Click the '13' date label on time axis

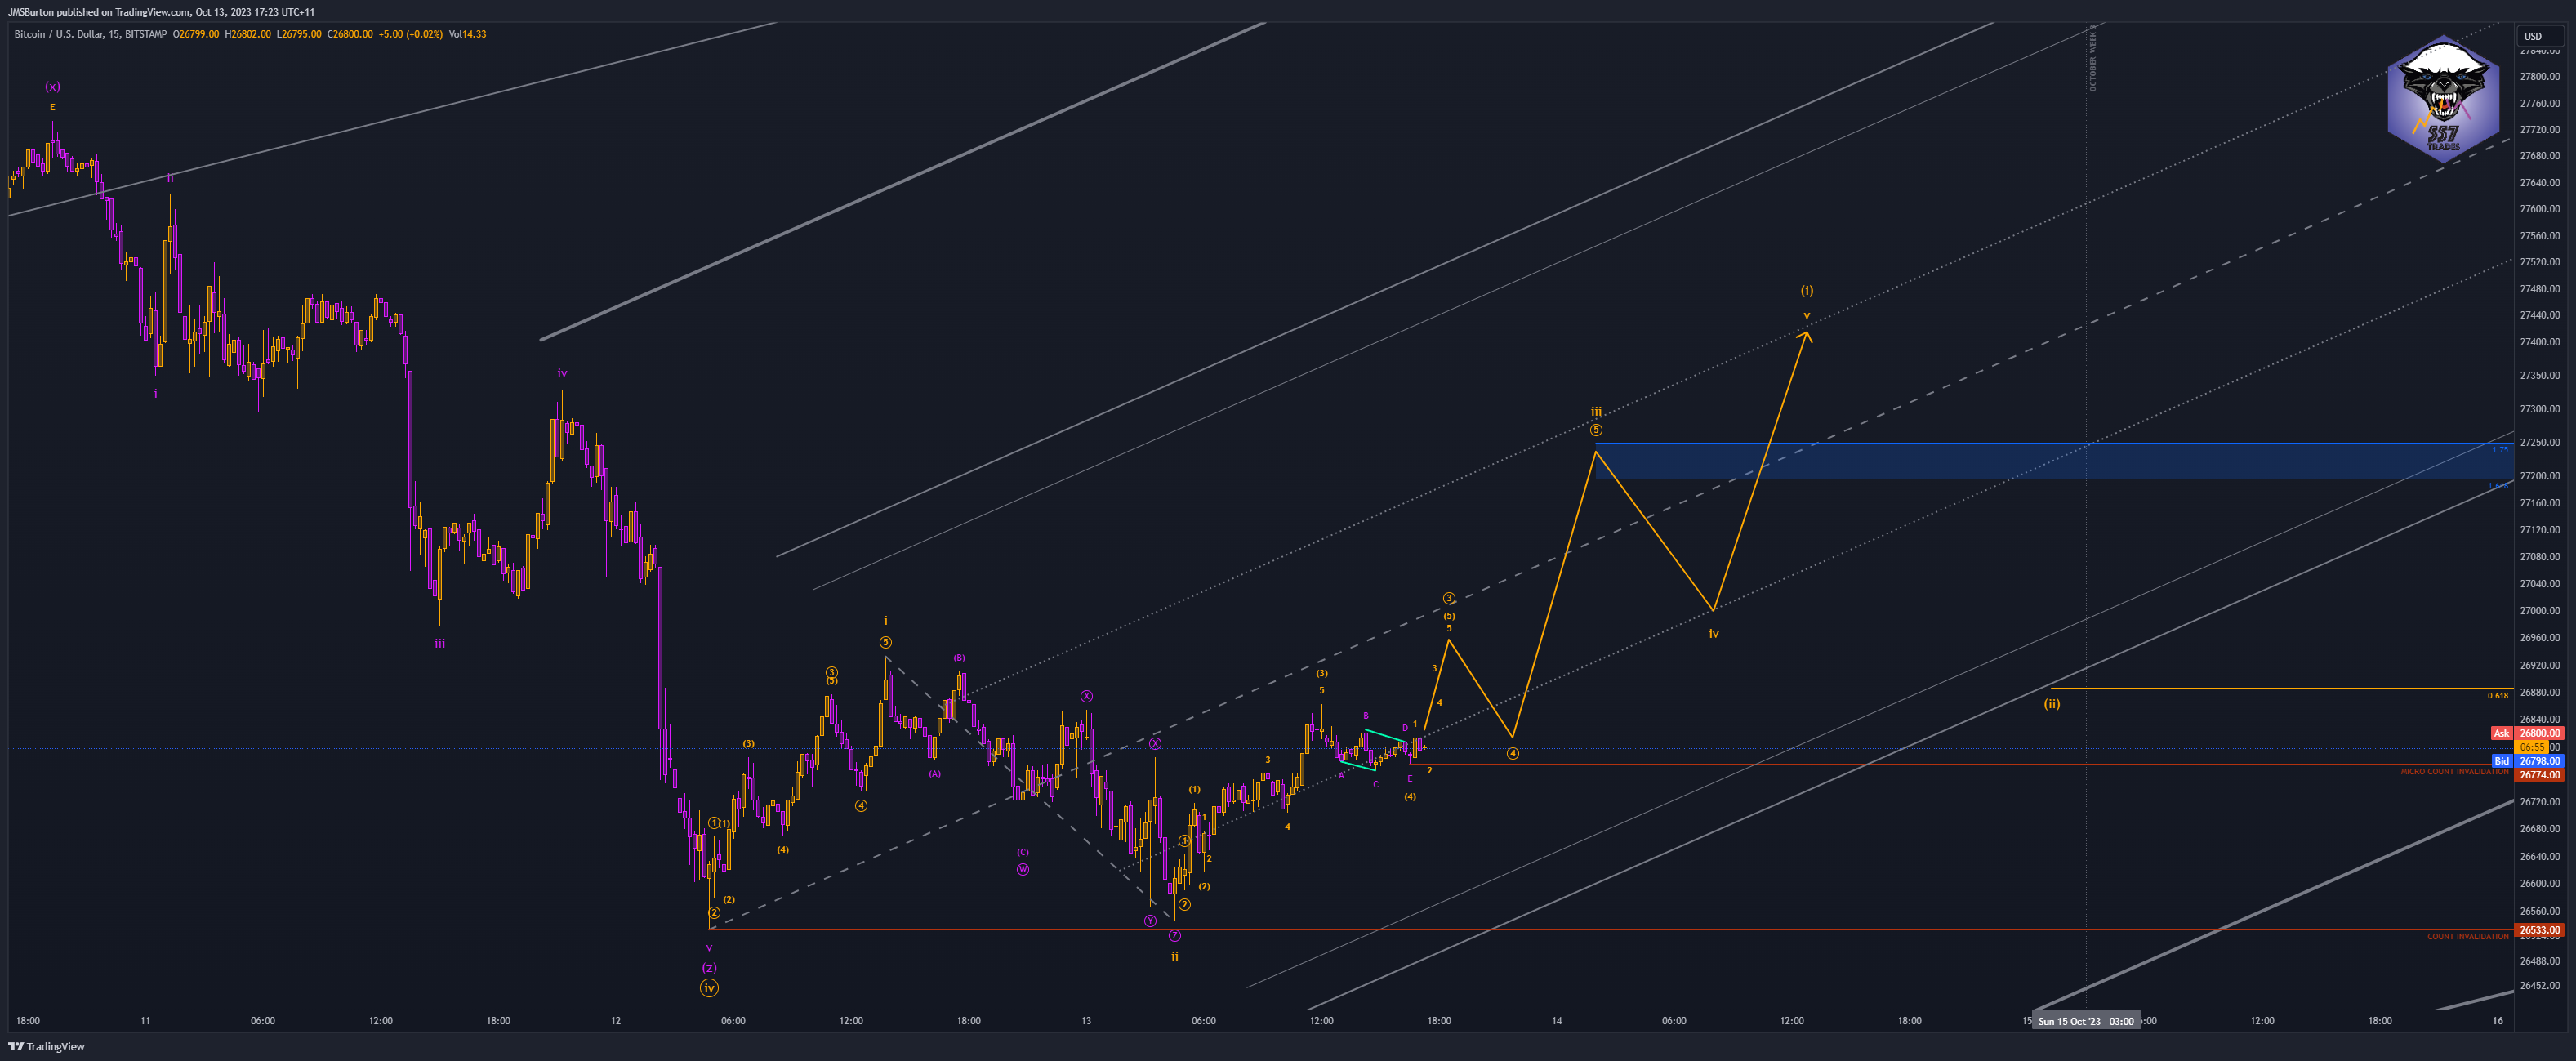pos(1086,1021)
